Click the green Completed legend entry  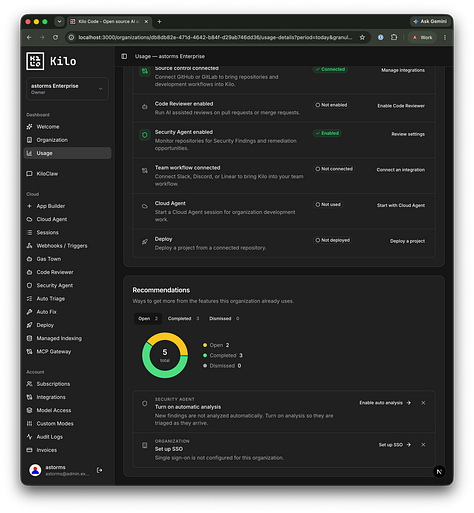pyautogui.click(x=223, y=356)
